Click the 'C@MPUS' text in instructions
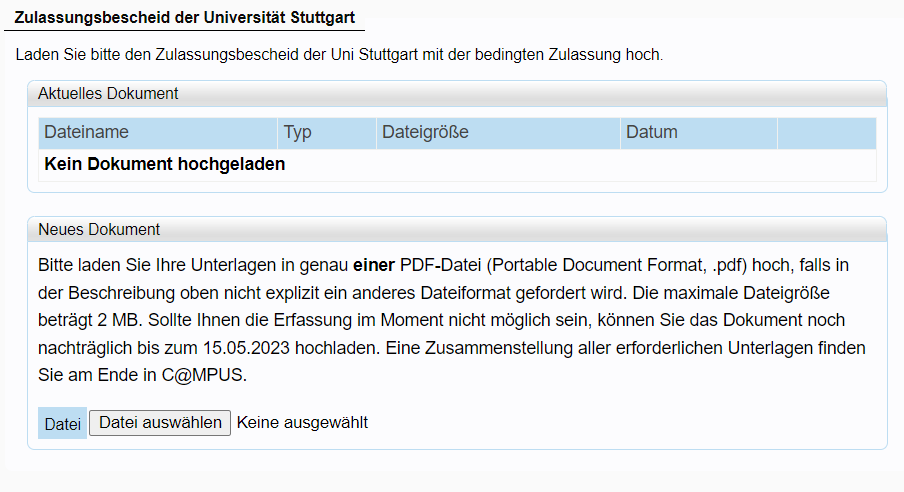Image resolution: width=904 pixels, height=492 pixels. click(204, 375)
